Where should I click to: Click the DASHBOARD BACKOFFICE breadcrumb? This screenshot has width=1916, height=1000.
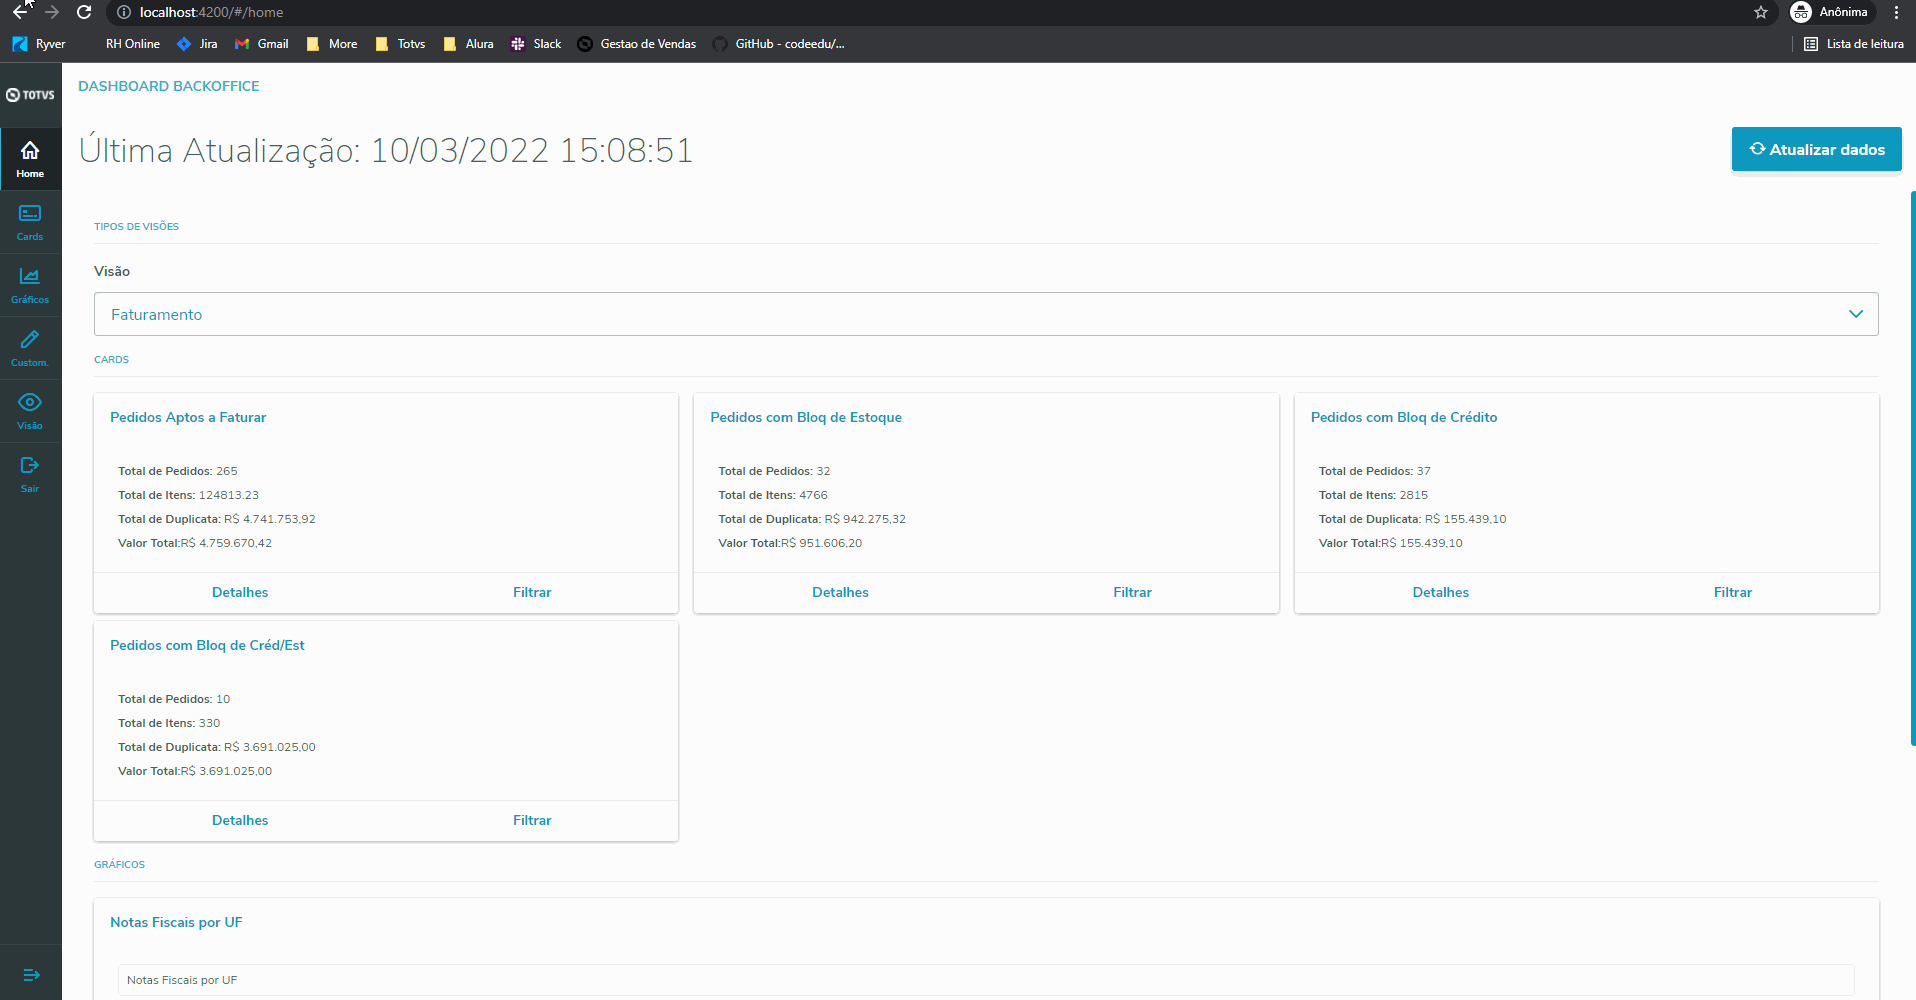coord(168,86)
